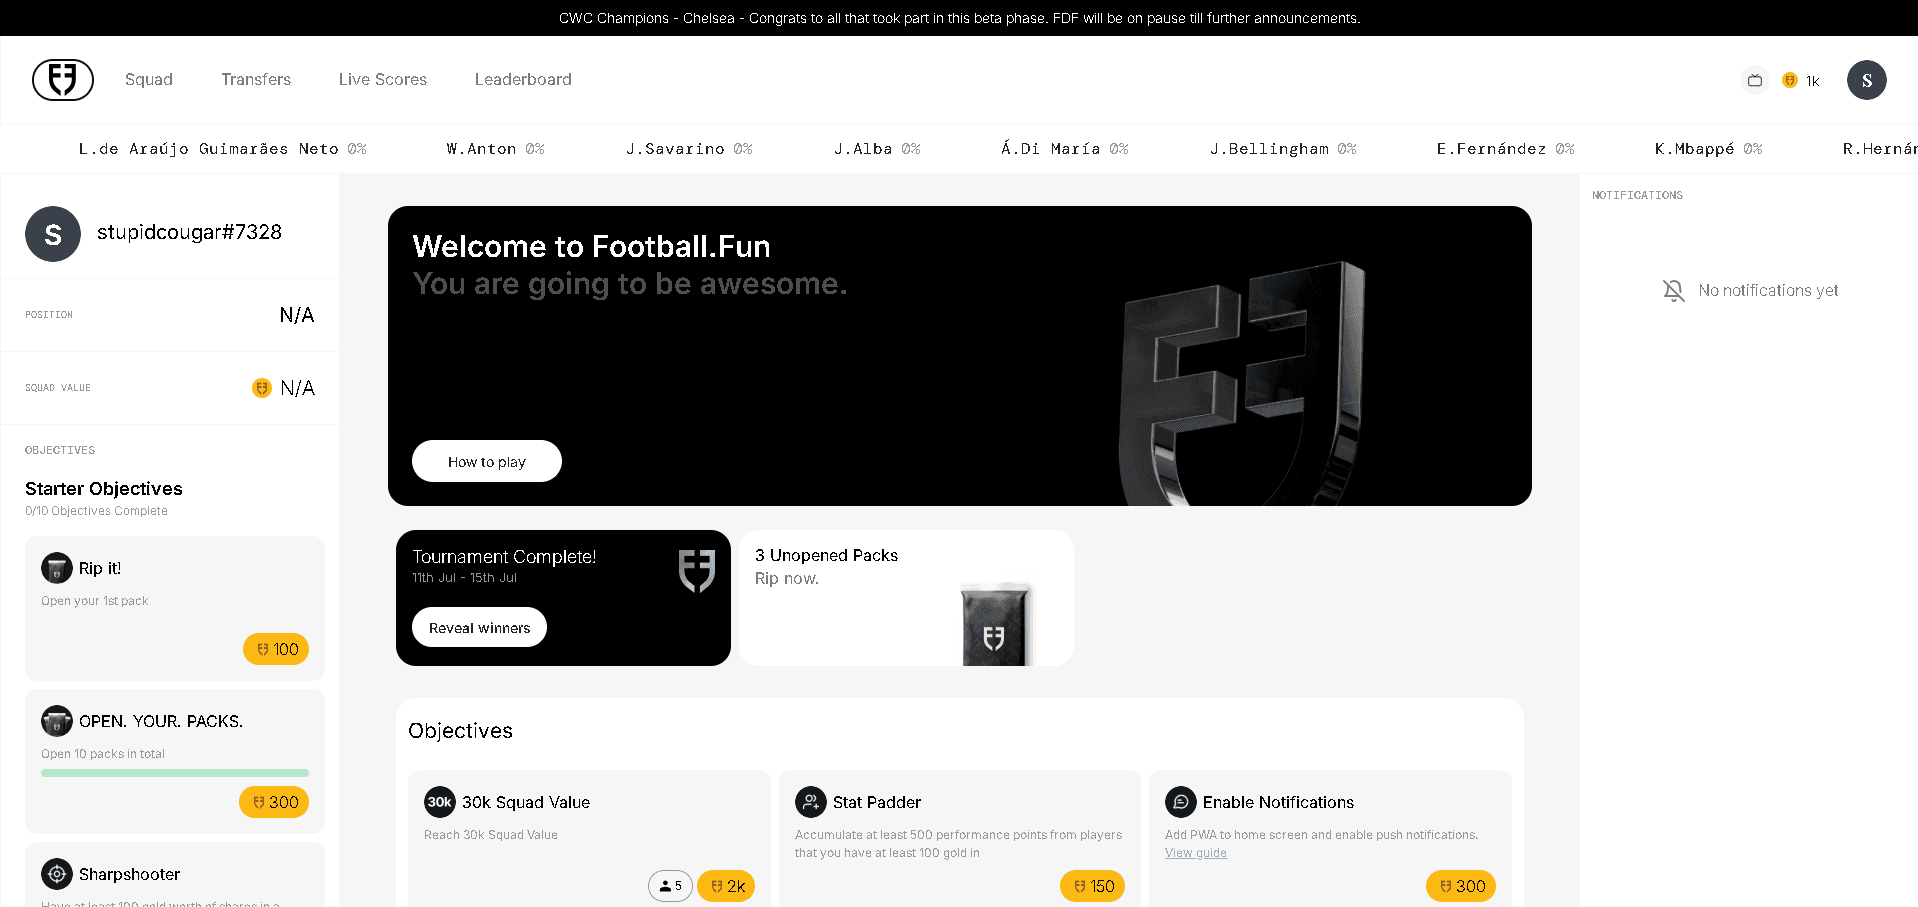Open the View guide link
1918x907 pixels.
click(1195, 853)
